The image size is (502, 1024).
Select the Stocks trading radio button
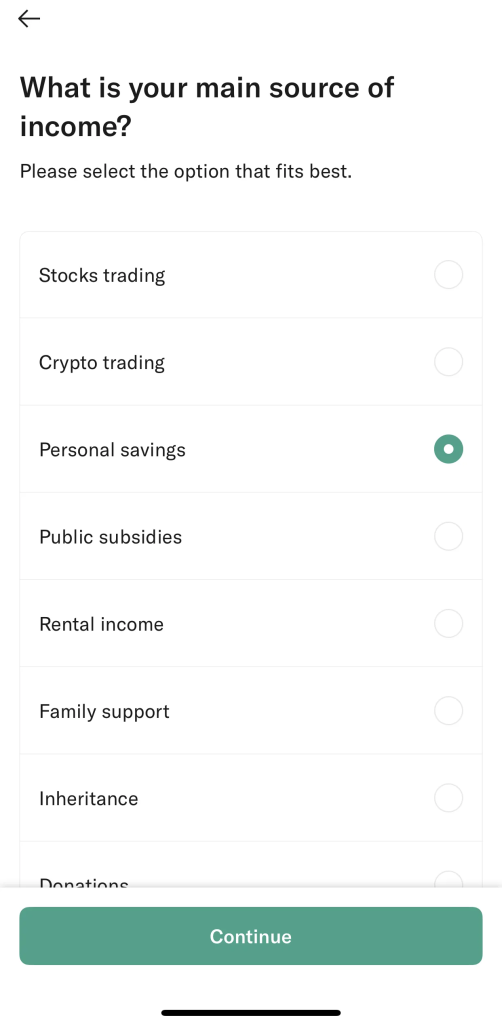click(x=448, y=275)
